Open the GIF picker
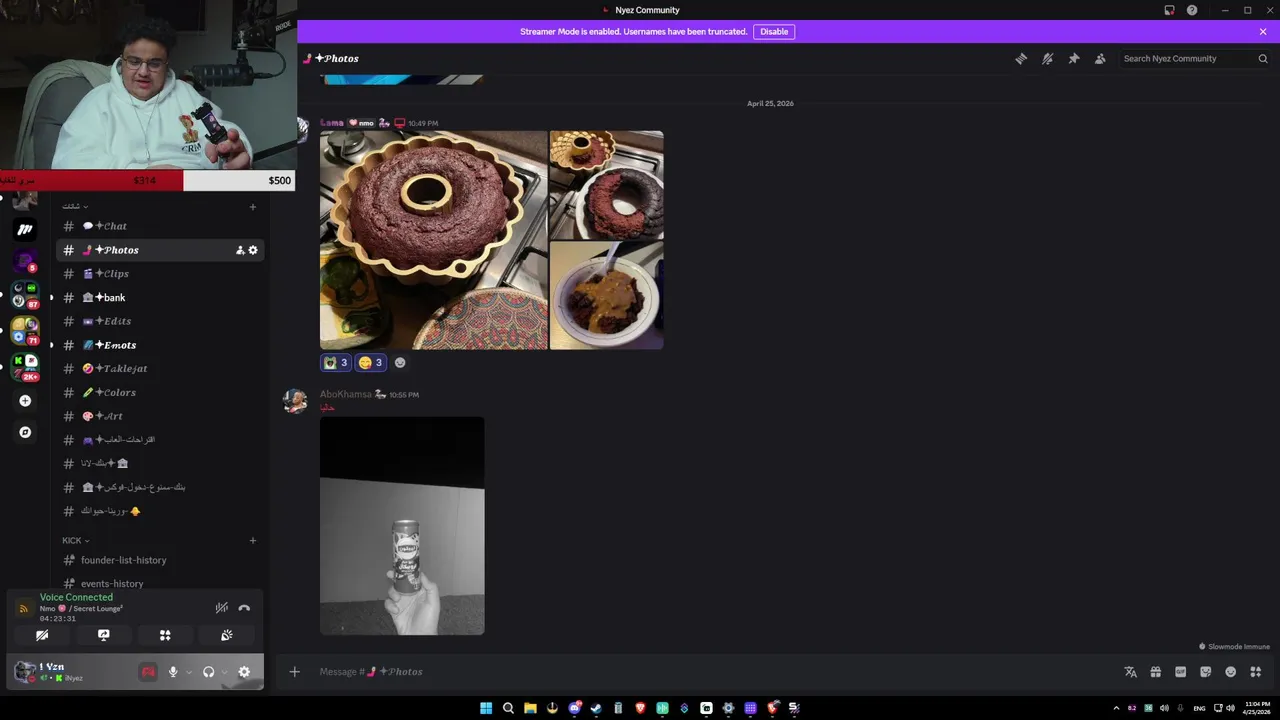The height and width of the screenshot is (720, 1280). click(1180, 672)
